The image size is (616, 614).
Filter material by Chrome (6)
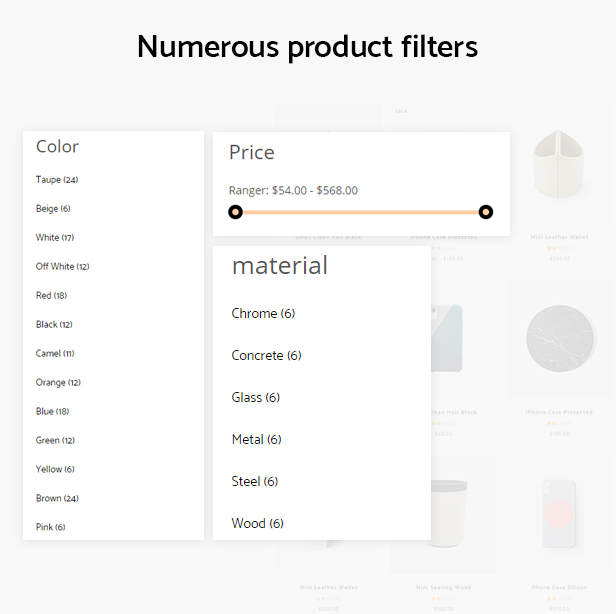(x=263, y=313)
